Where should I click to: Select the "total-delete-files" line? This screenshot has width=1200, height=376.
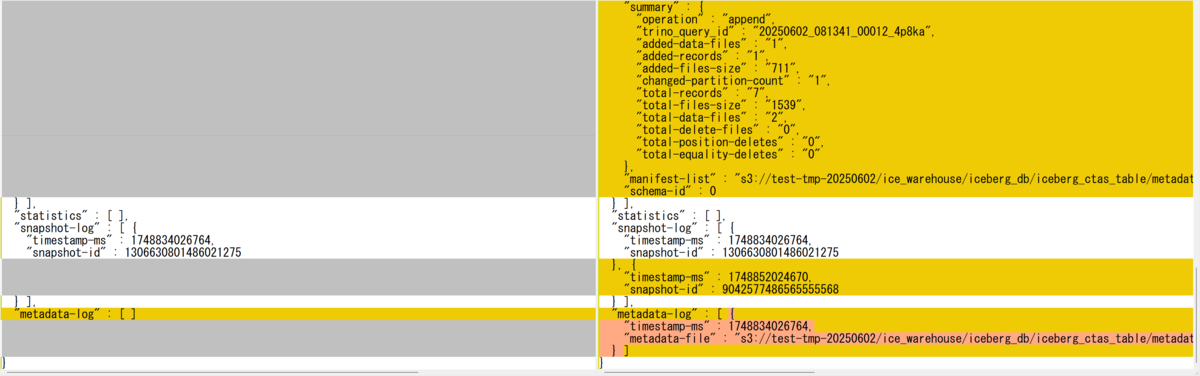[x=719, y=130]
